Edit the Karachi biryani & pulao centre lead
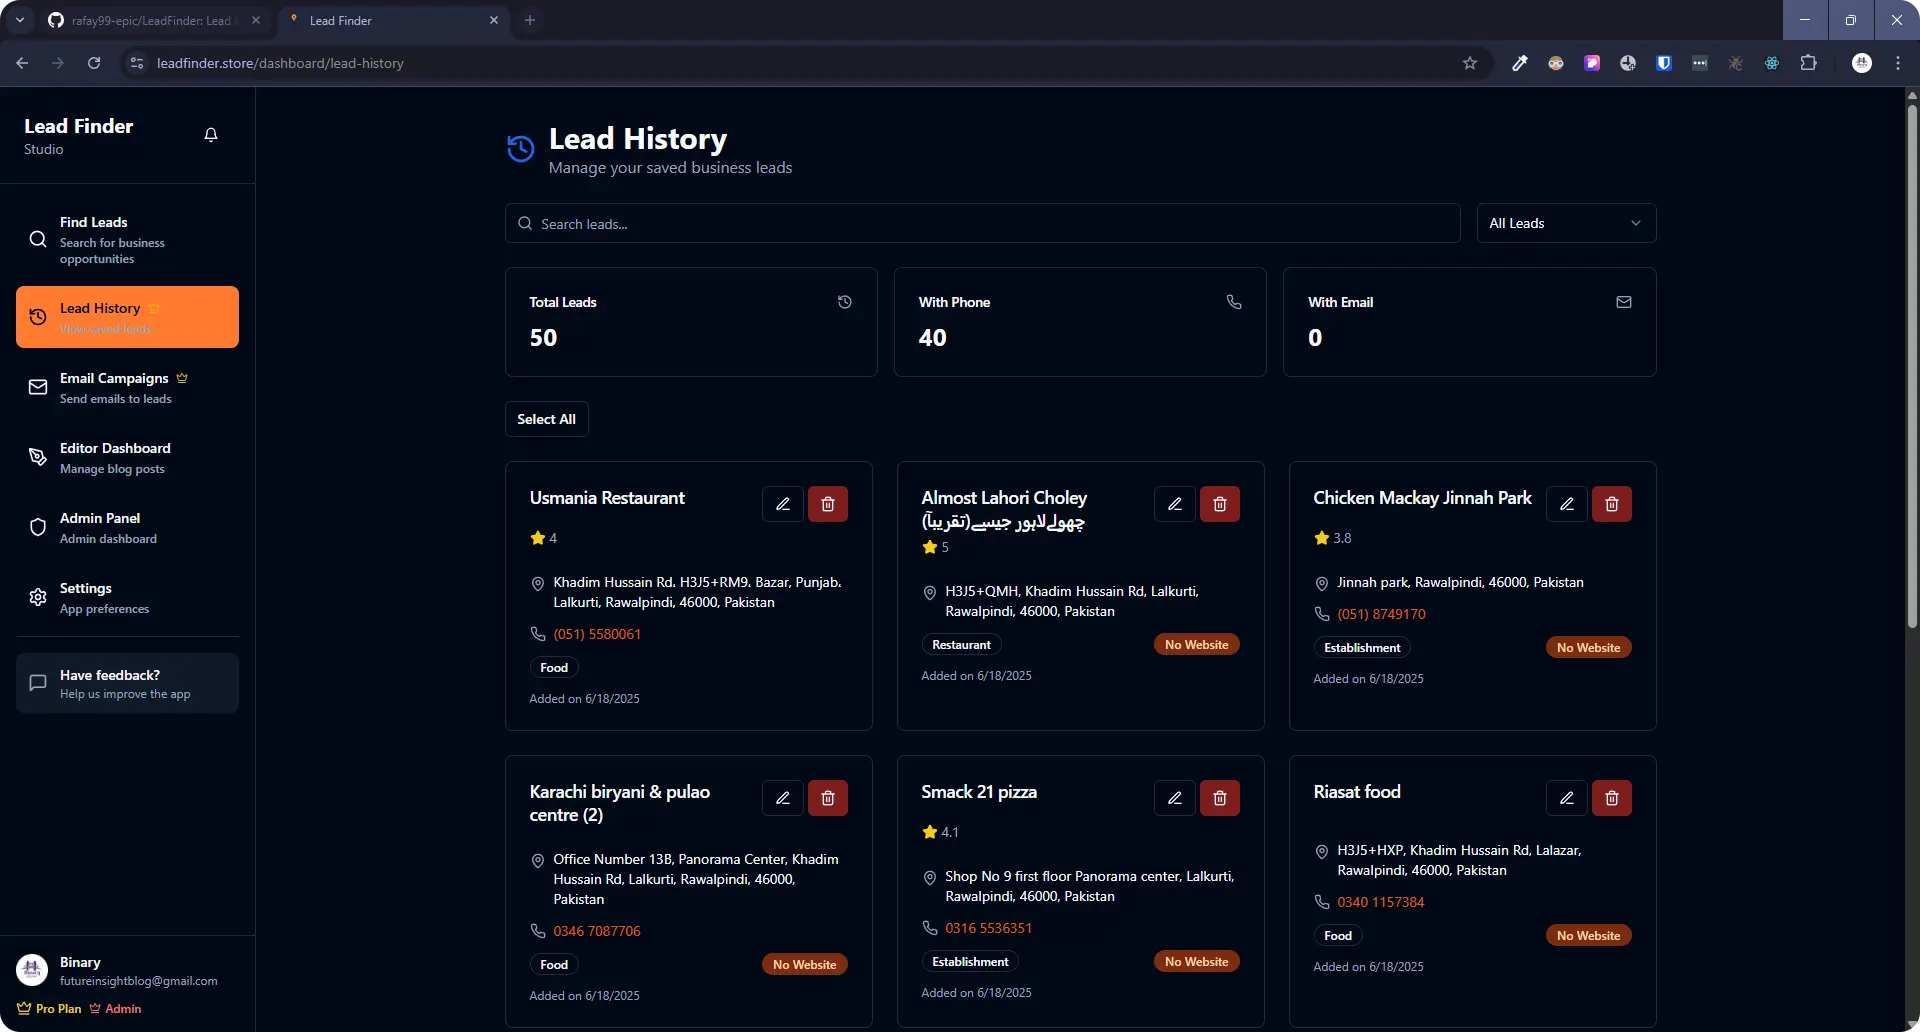The width and height of the screenshot is (1920, 1032). pyautogui.click(x=783, y=798)
